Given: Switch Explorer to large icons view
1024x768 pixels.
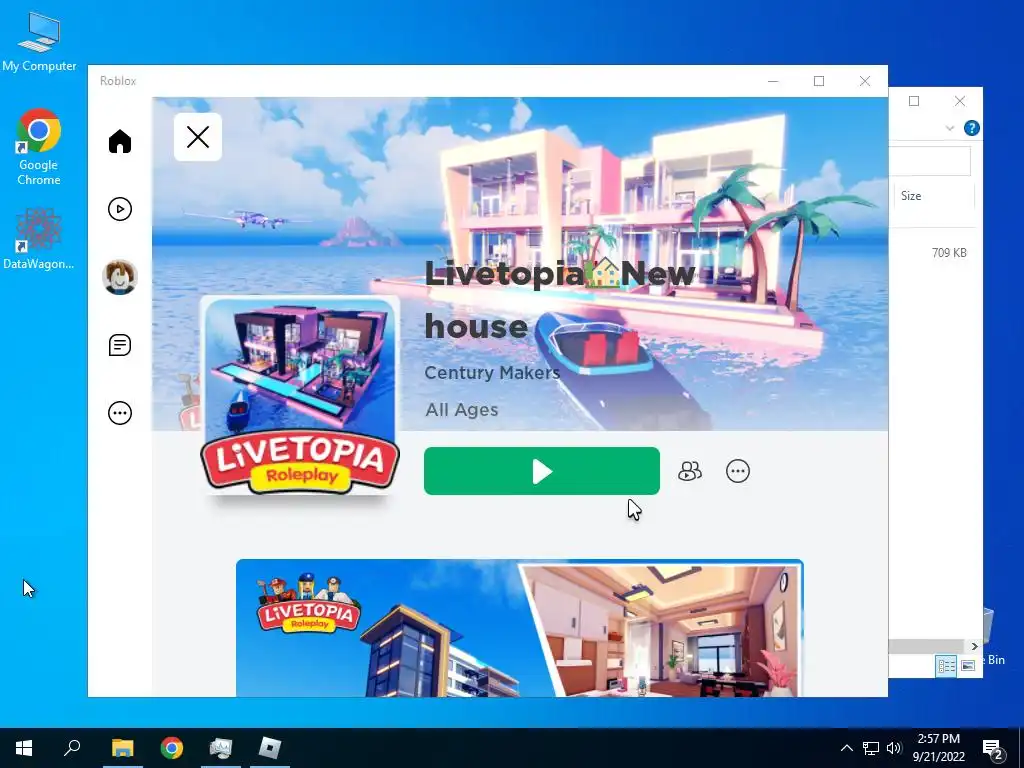Looking at the screenshot, I should [x=968, y=665].
